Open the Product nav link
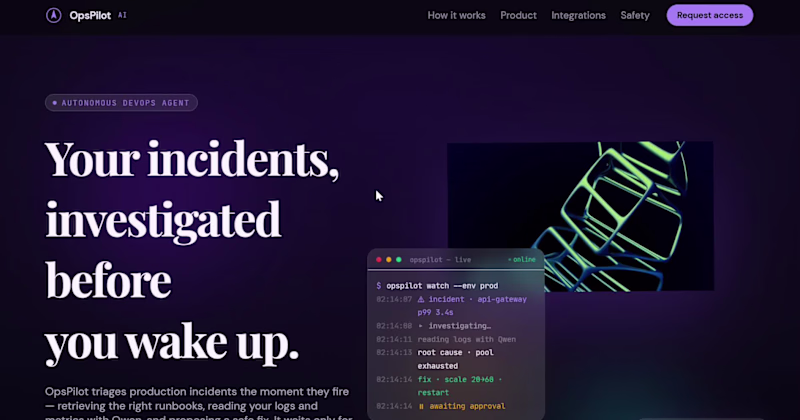 (x=518, y=15)
